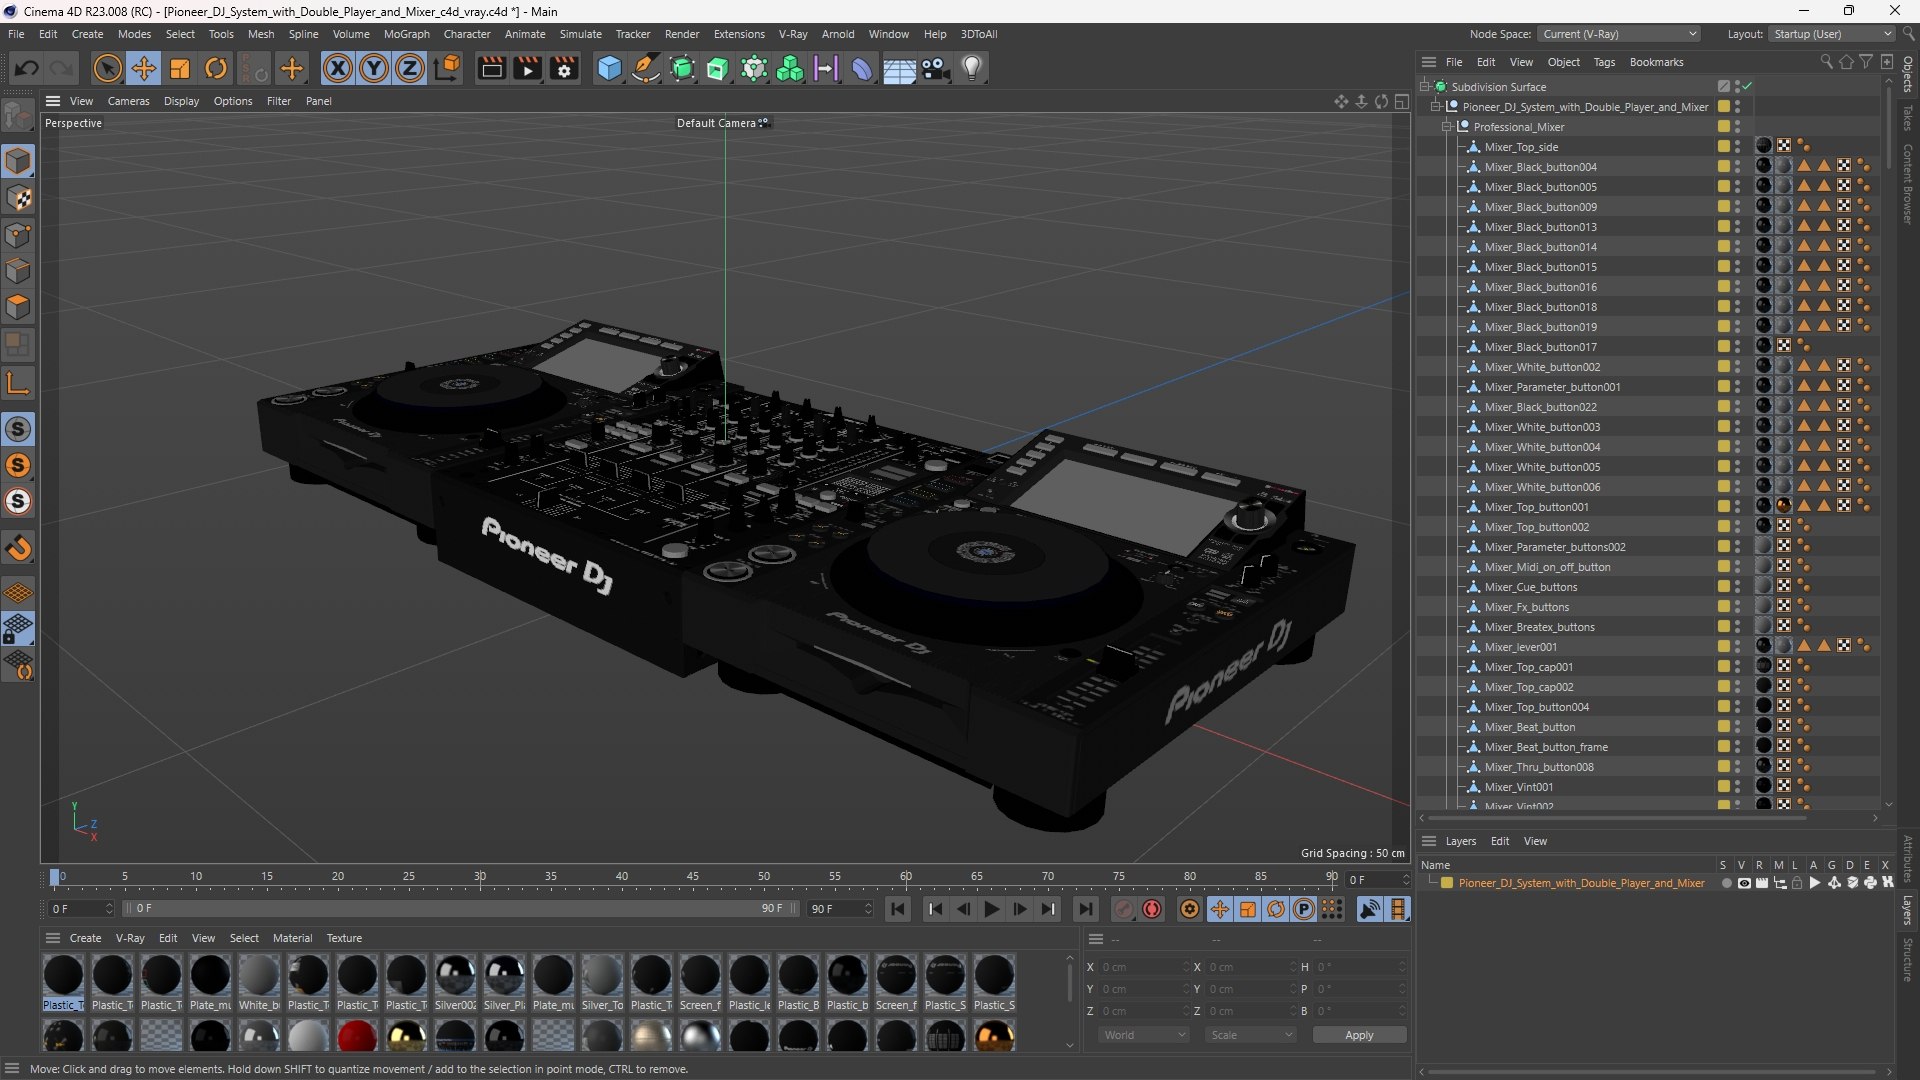Open viewport Cameras menu
The height and width of the screenshot is (1080, 1920).
pyautogui.click(x=128, y=101)
